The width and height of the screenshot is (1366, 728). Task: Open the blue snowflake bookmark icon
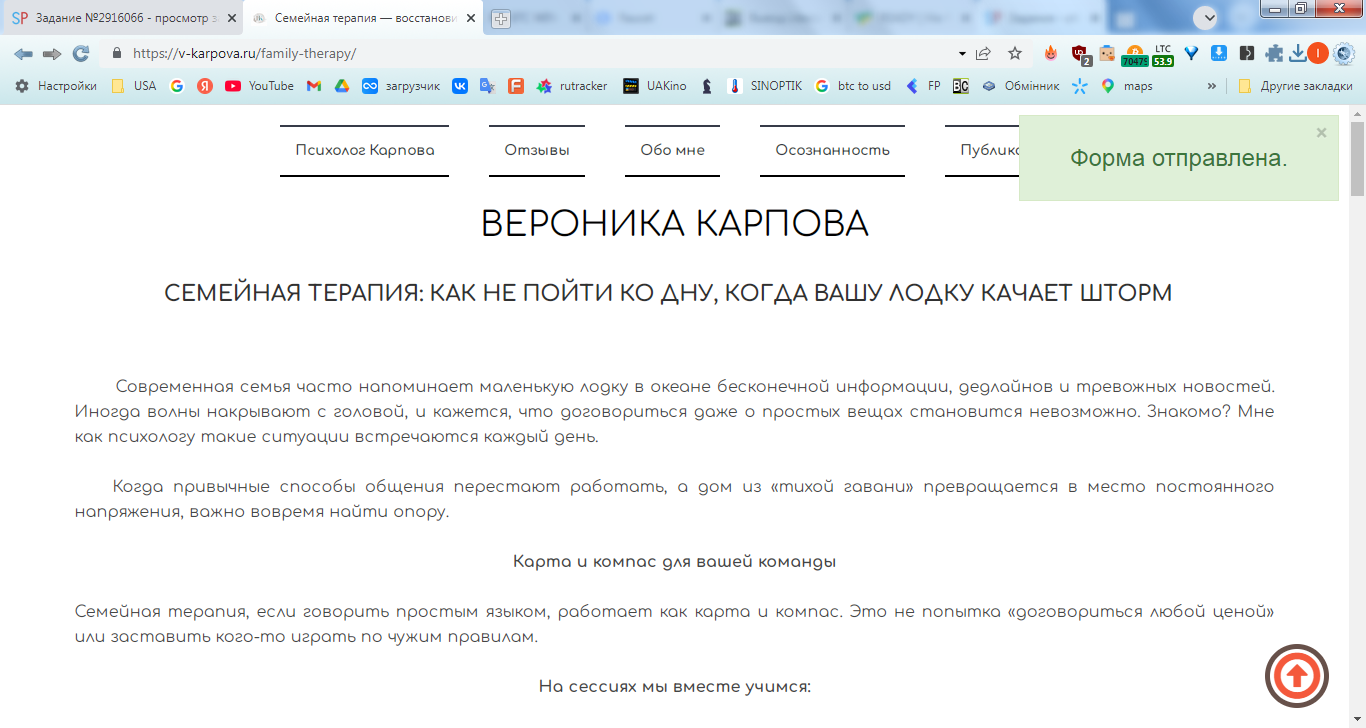pos(1079,86)
